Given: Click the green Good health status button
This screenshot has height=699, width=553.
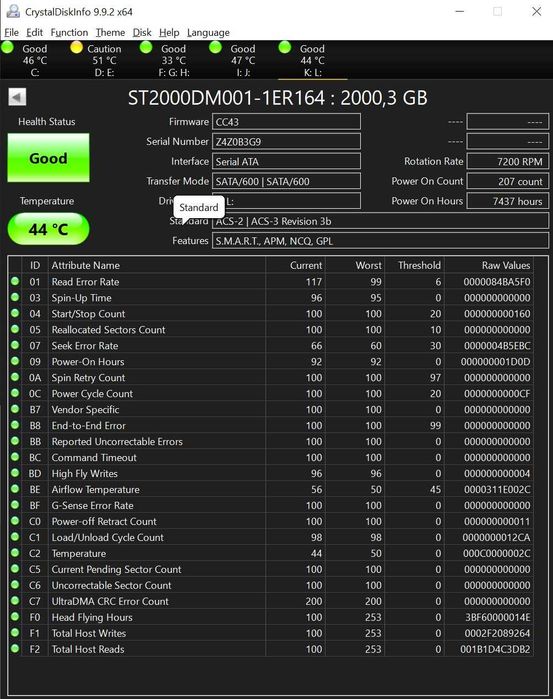Looking at the screenshot, I should pyautogui.click(x=48, y=158).
